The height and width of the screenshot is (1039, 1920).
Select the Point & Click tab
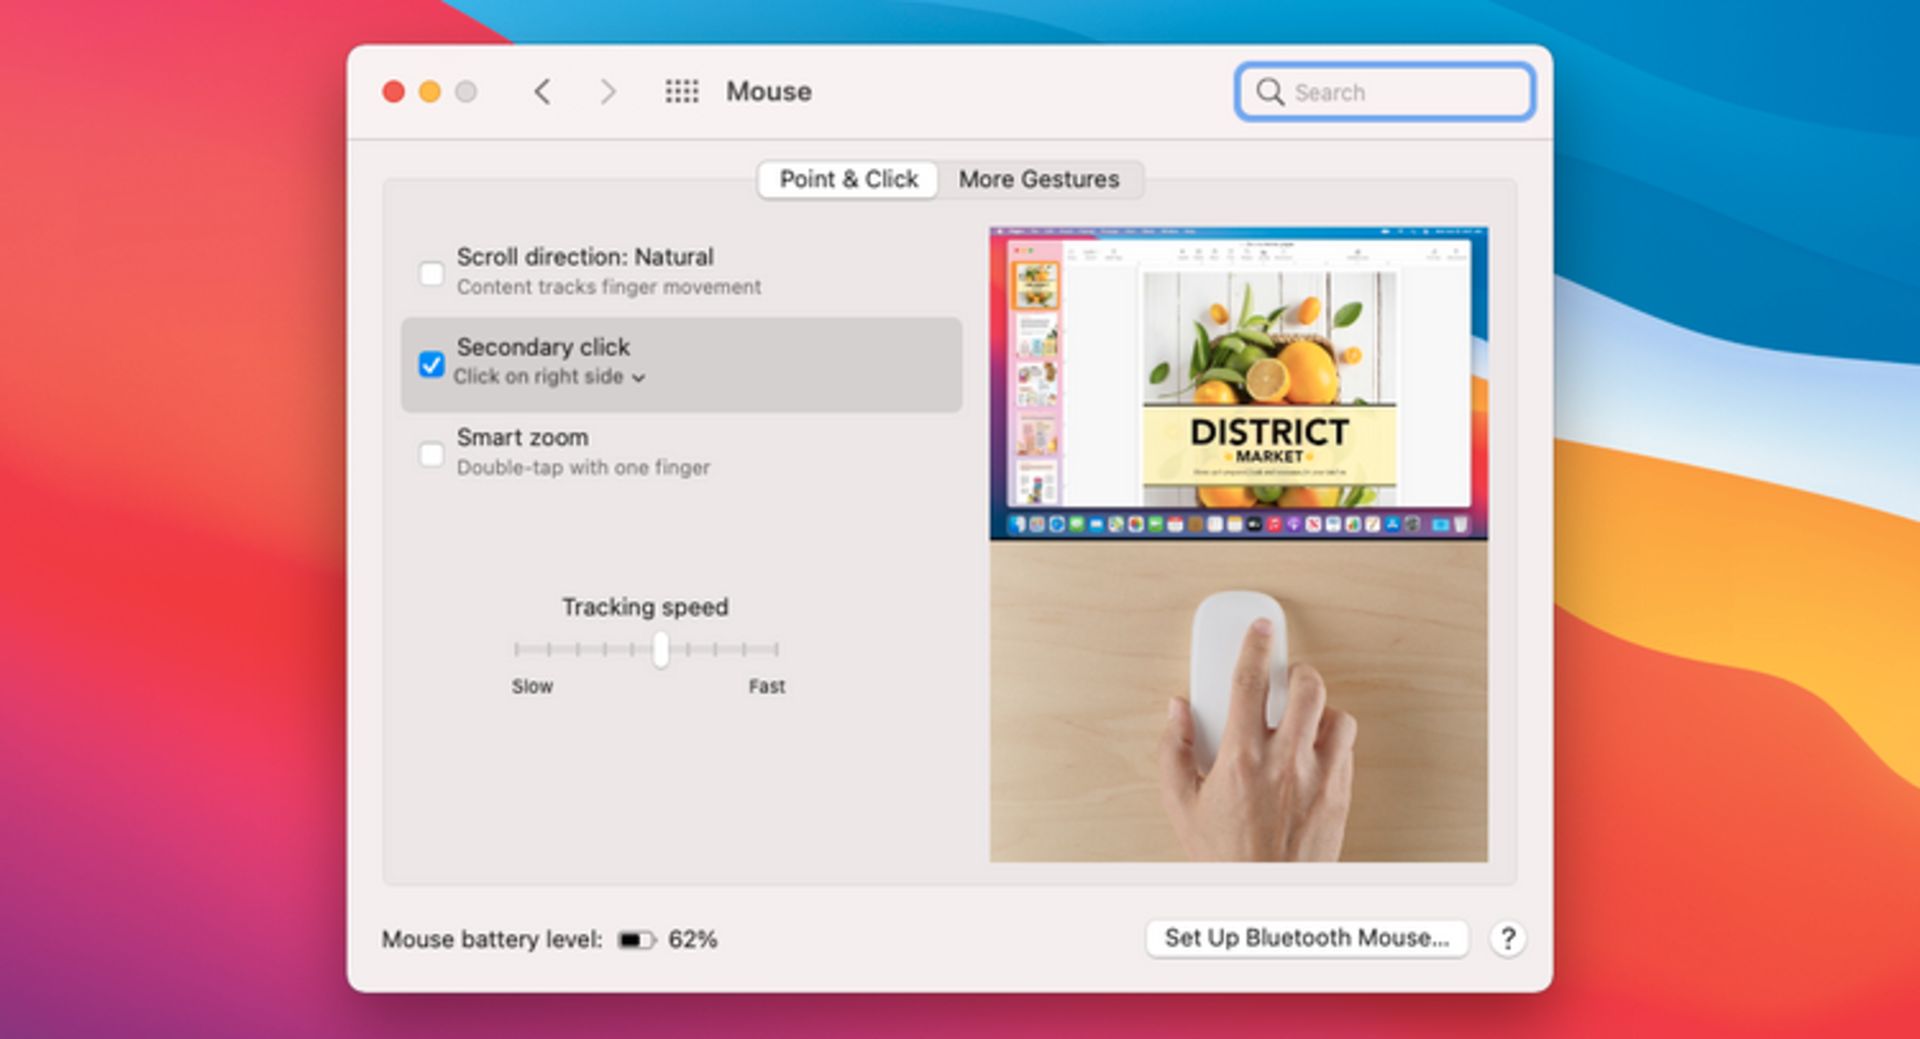pos(848,179)
